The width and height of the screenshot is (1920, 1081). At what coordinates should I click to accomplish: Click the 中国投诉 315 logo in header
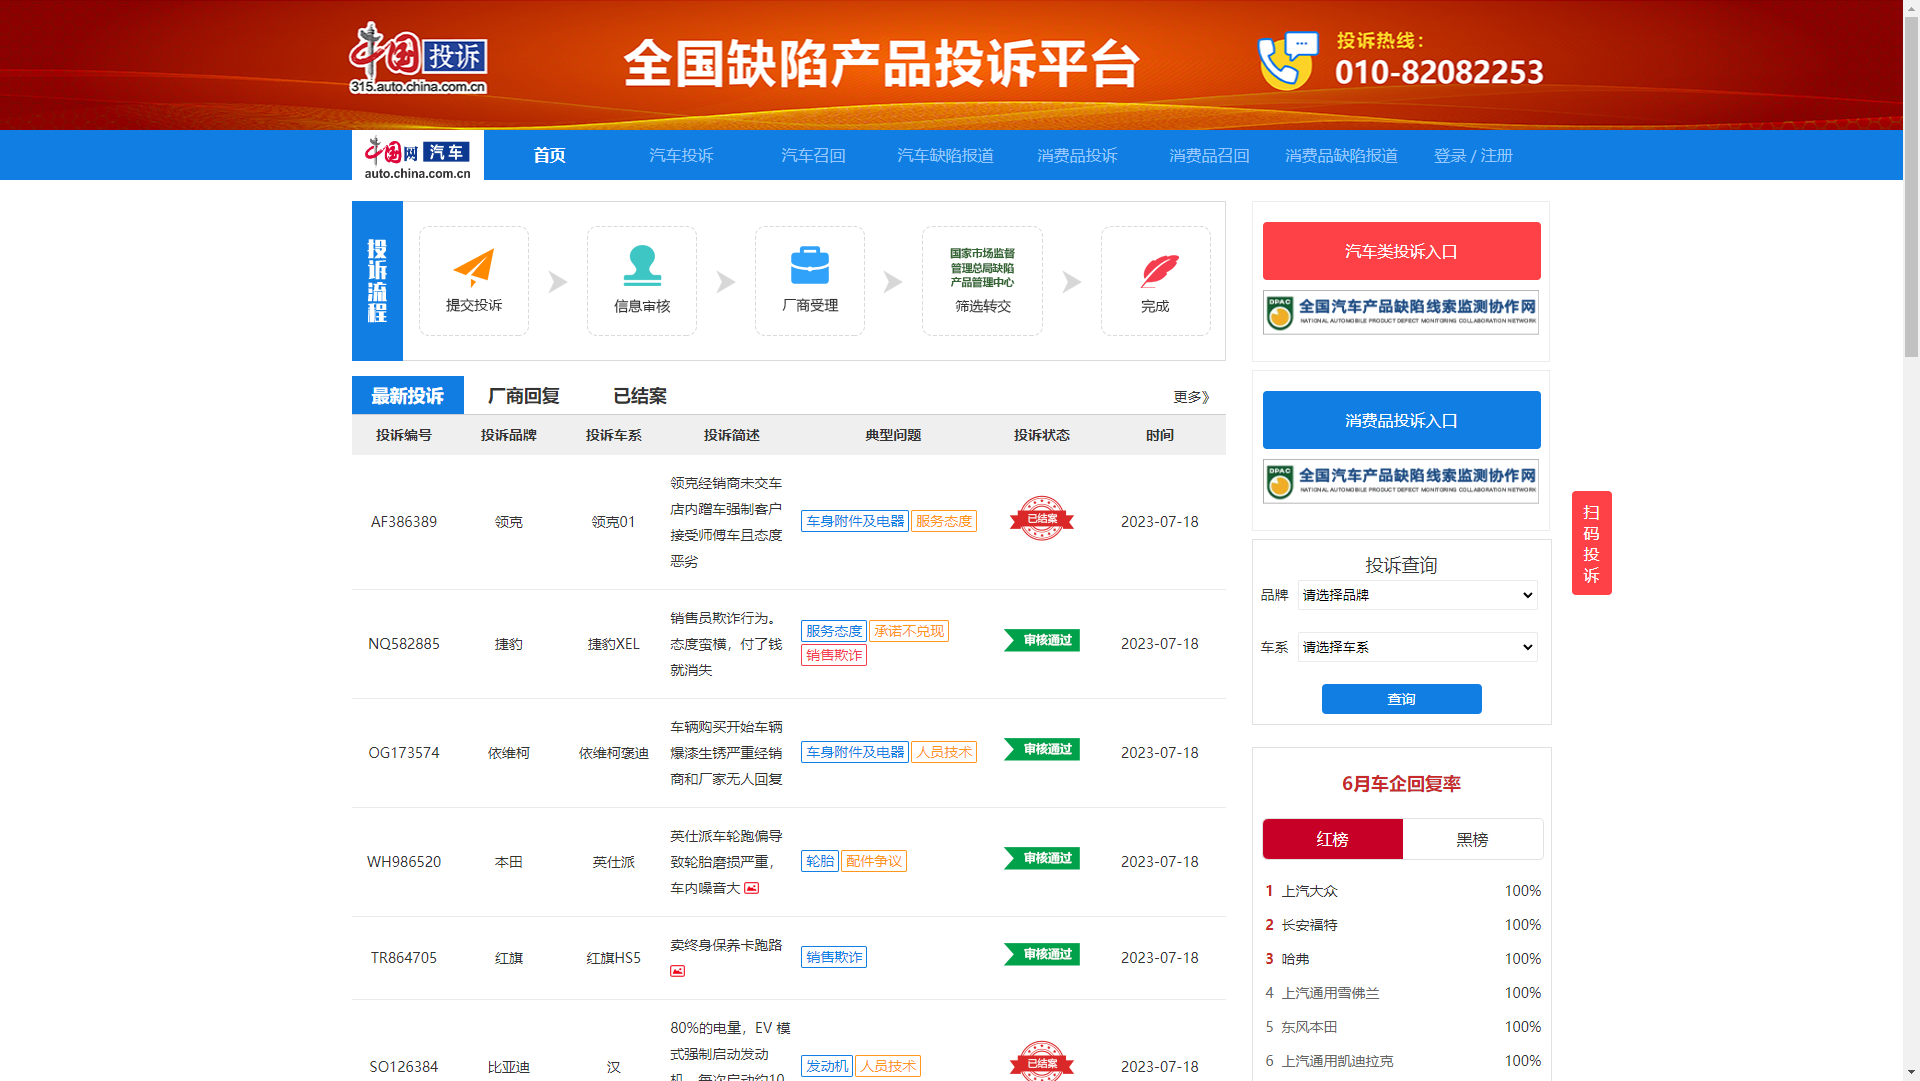click(418, 59)
